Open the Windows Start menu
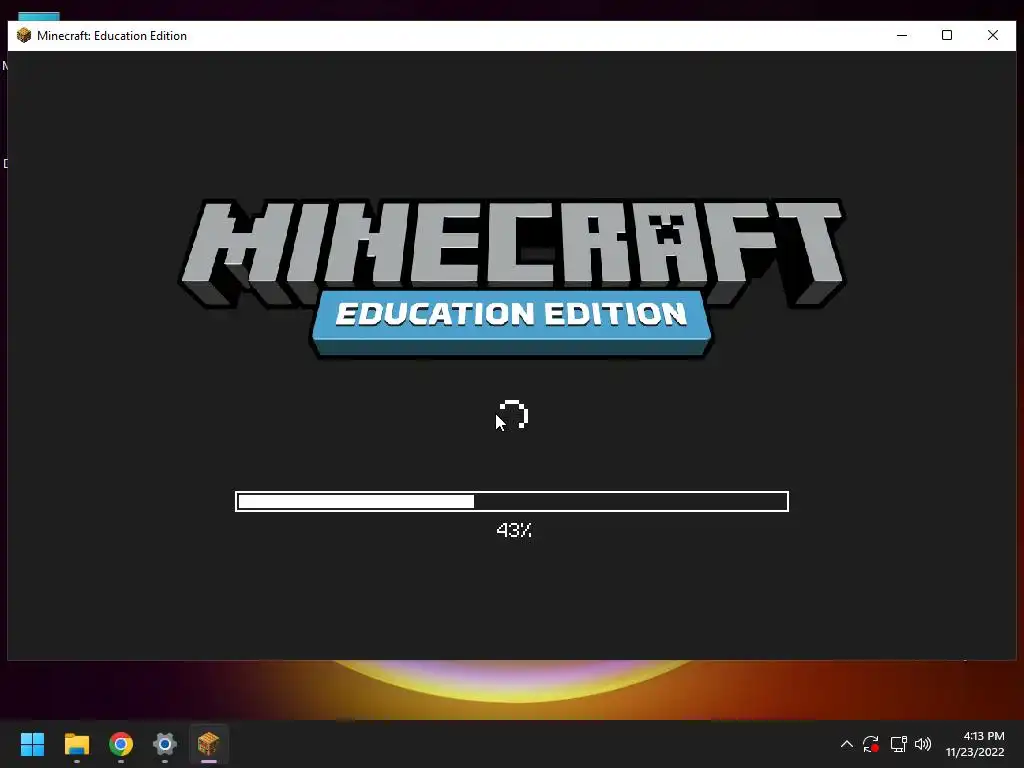 pyautogui.click(x=32, y=744)
